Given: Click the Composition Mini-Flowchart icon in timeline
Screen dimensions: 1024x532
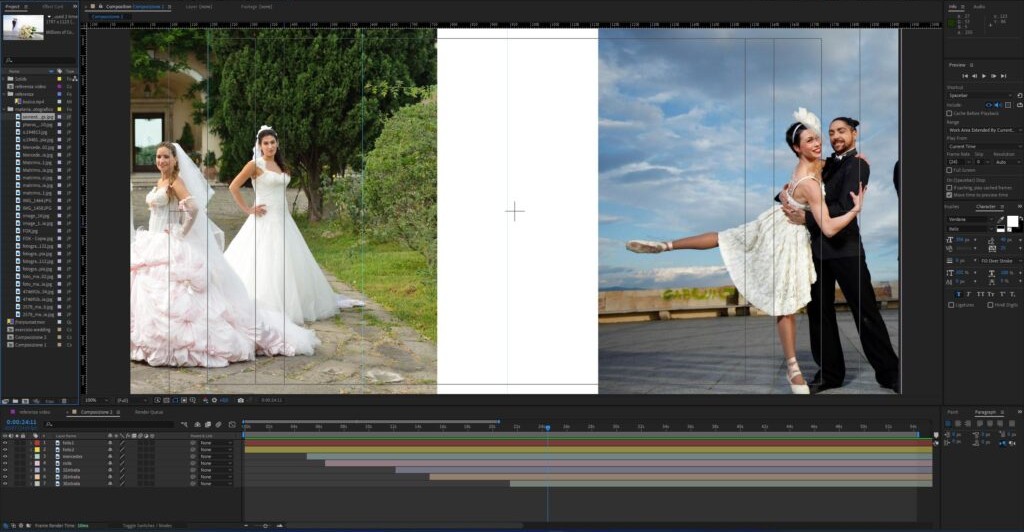Looking at the screenshot, I should tap(184, 424).
